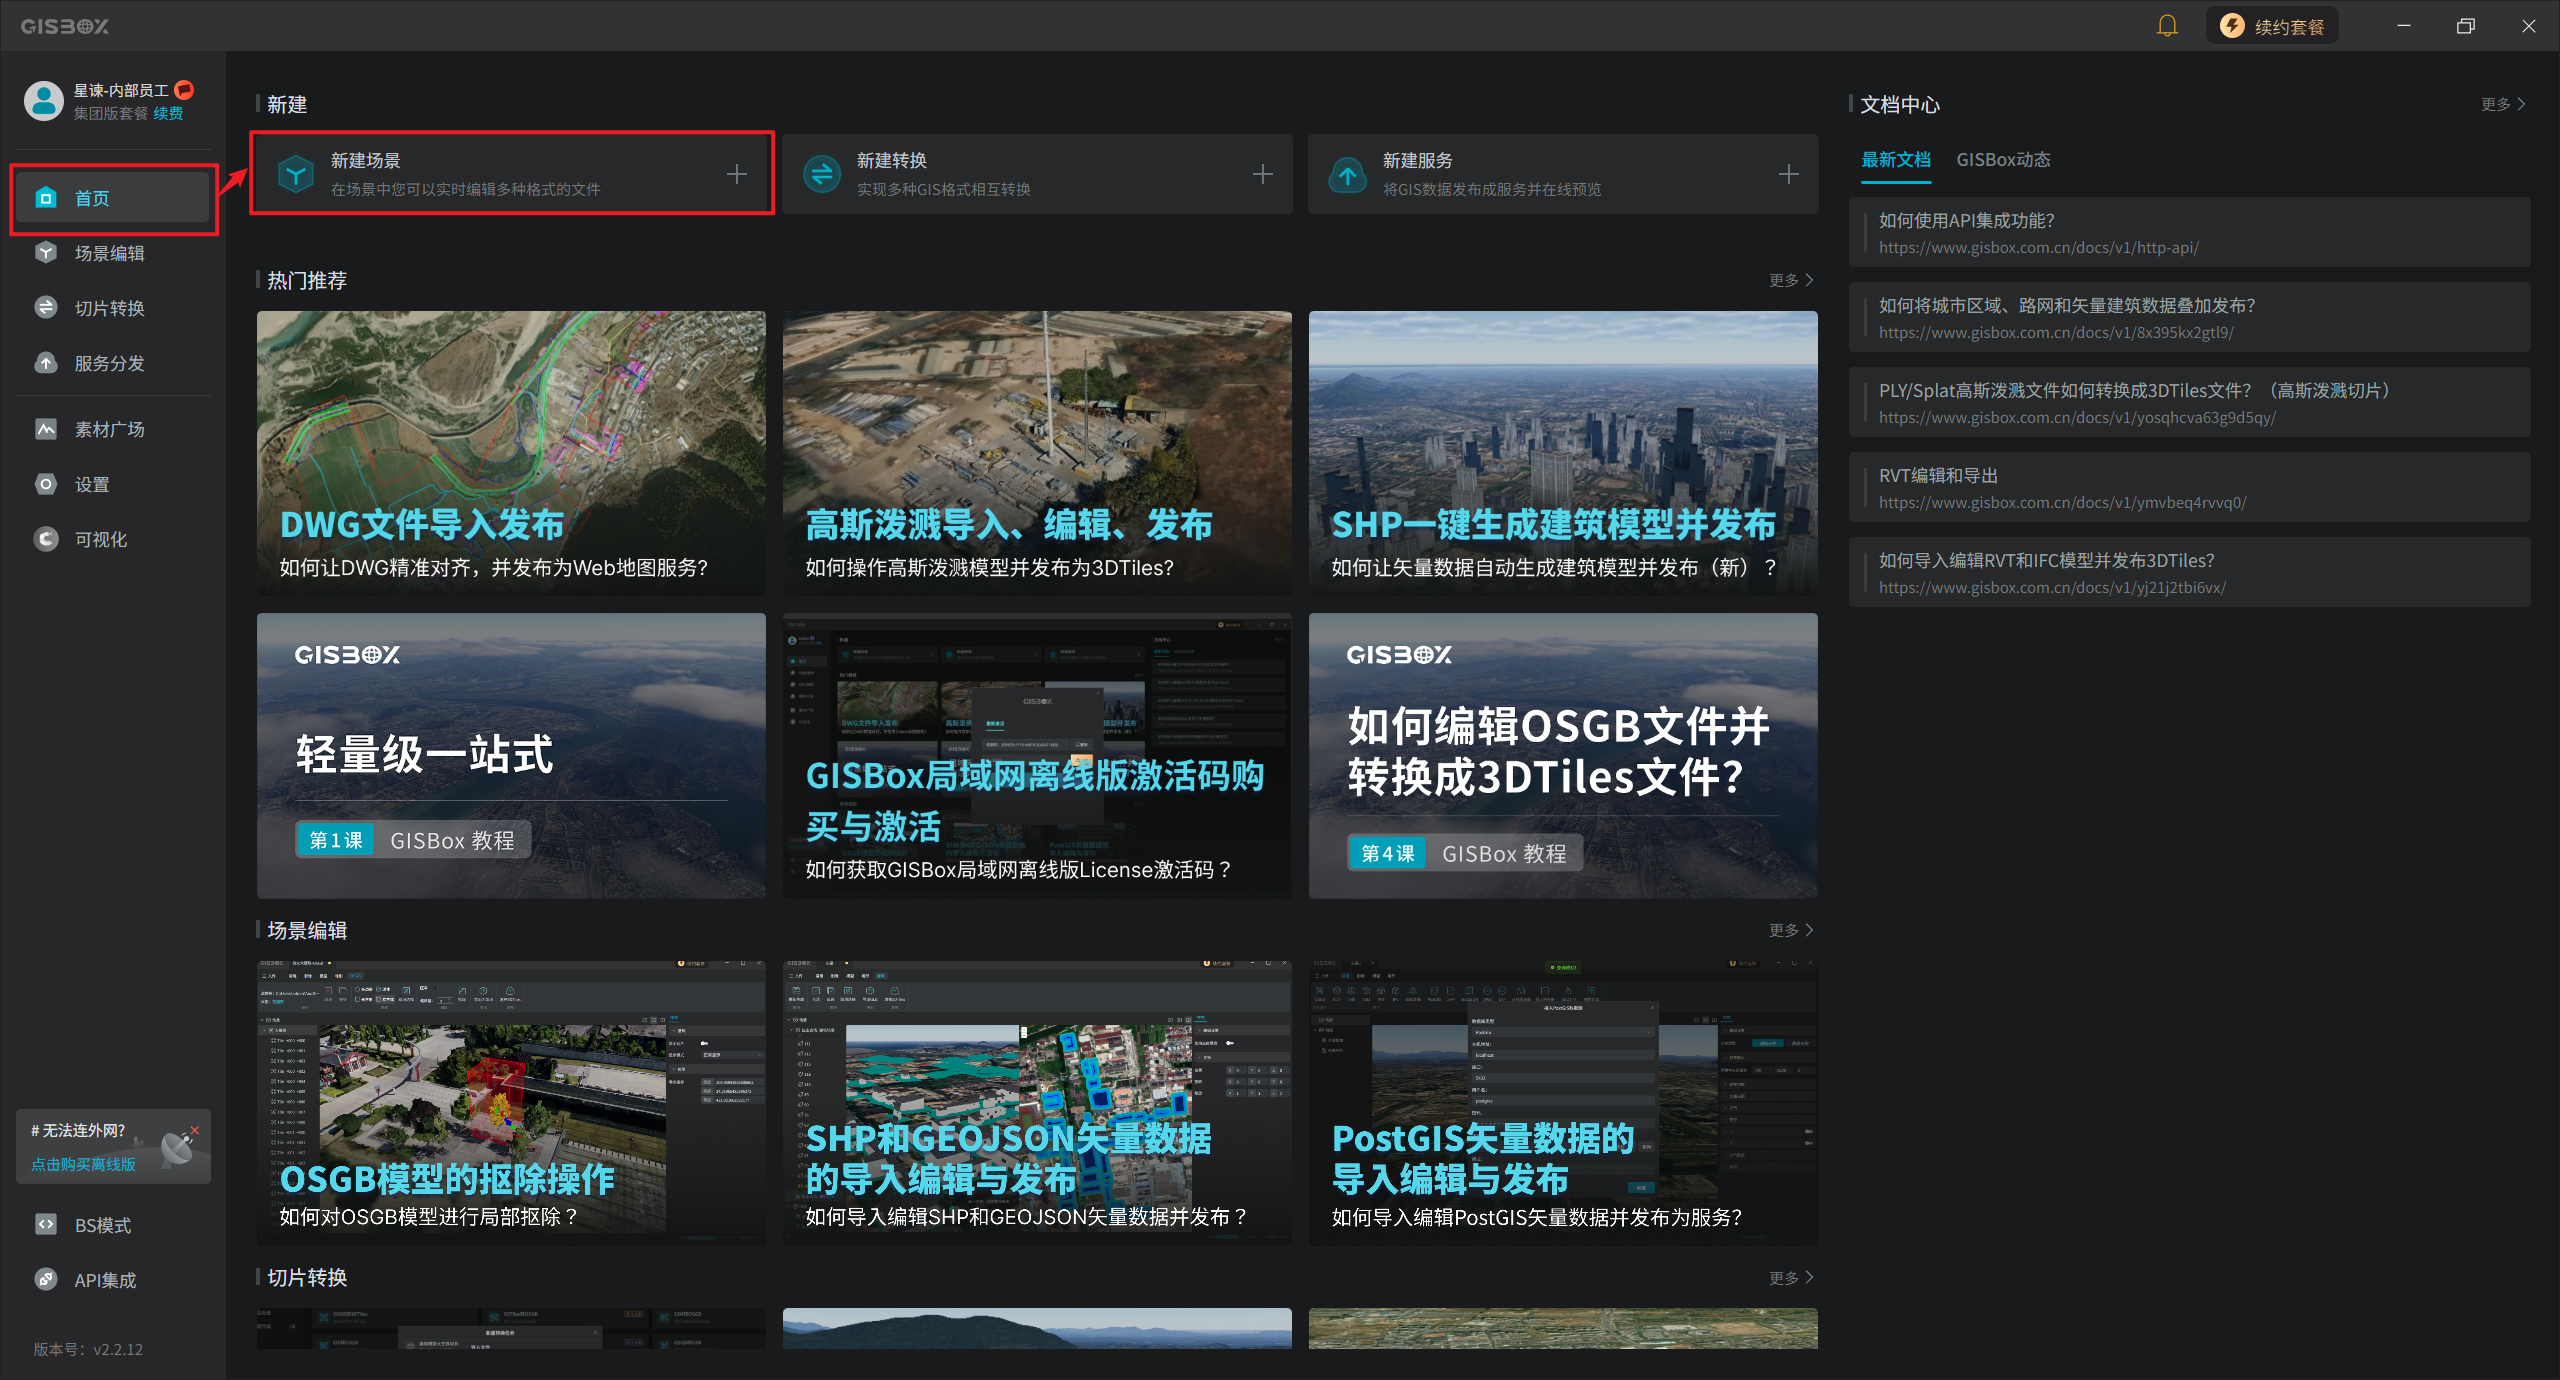Expand 更多 in 场景编辑 section
Image resolution: width=2560 pixels, height=1380 pixels.
(1791, 930)
